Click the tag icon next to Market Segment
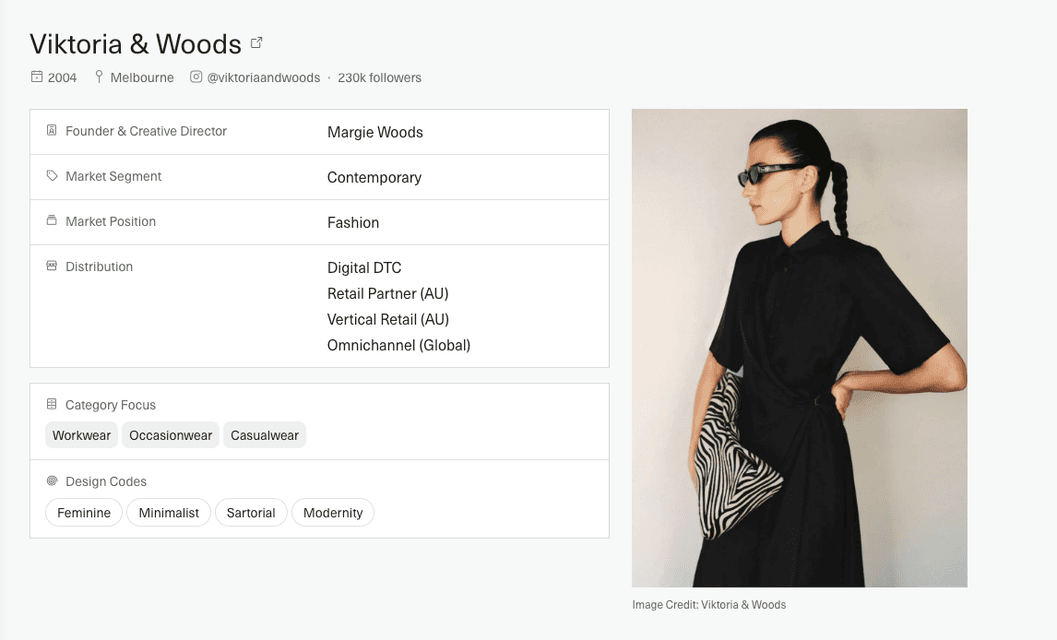1057x640 pixels. tap(51, 176)
